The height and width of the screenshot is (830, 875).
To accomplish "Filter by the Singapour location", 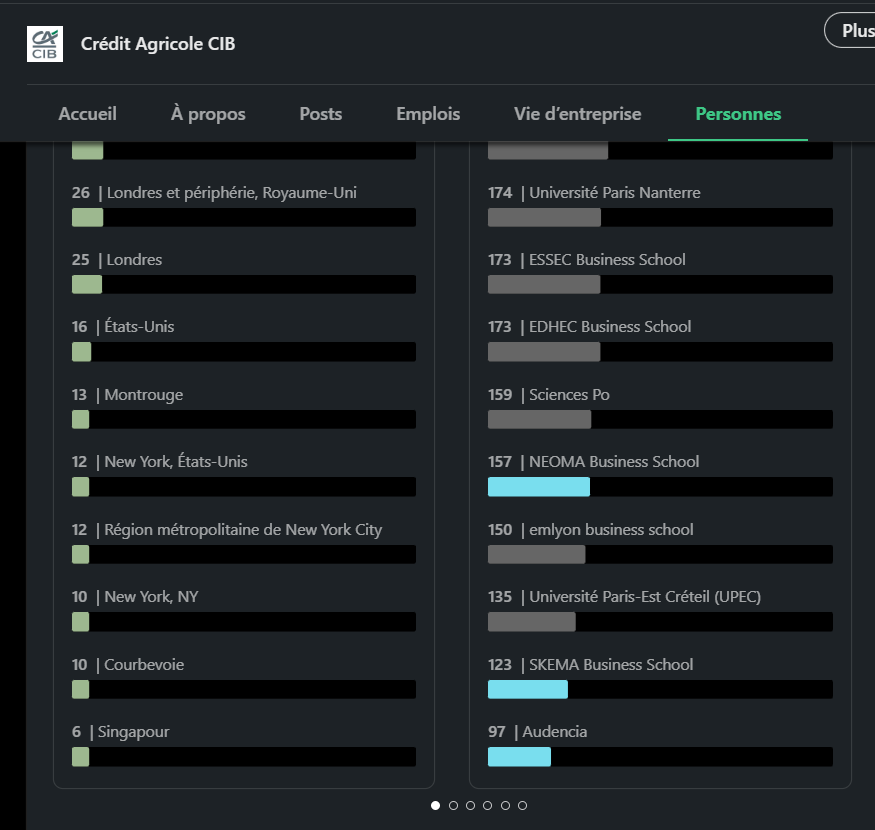I will (244, 745).
